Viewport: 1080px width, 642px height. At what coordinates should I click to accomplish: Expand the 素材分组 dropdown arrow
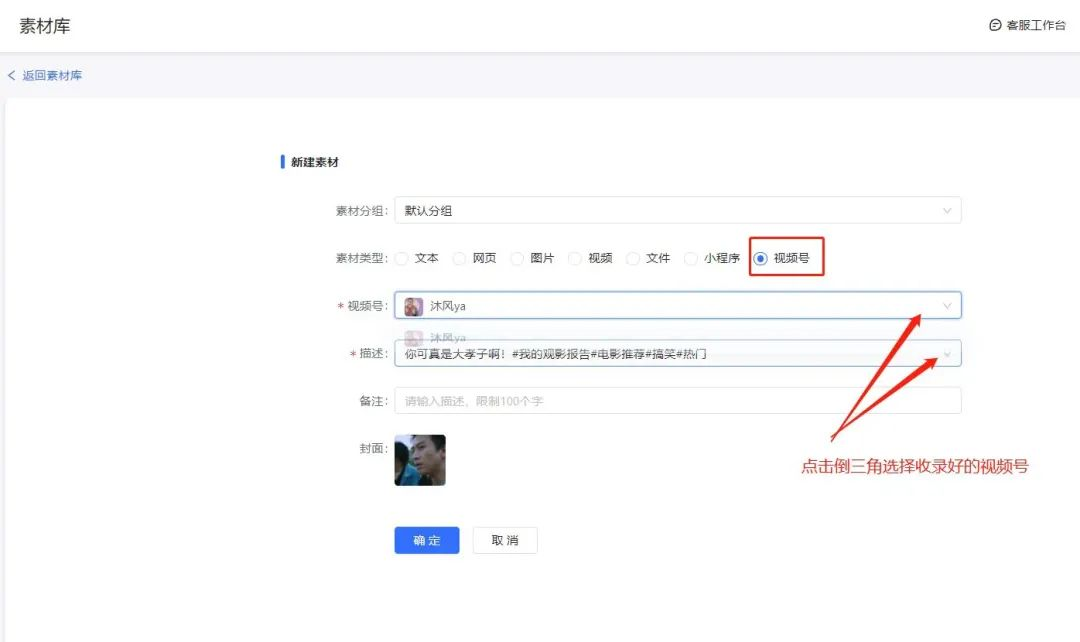pos(946,210)
